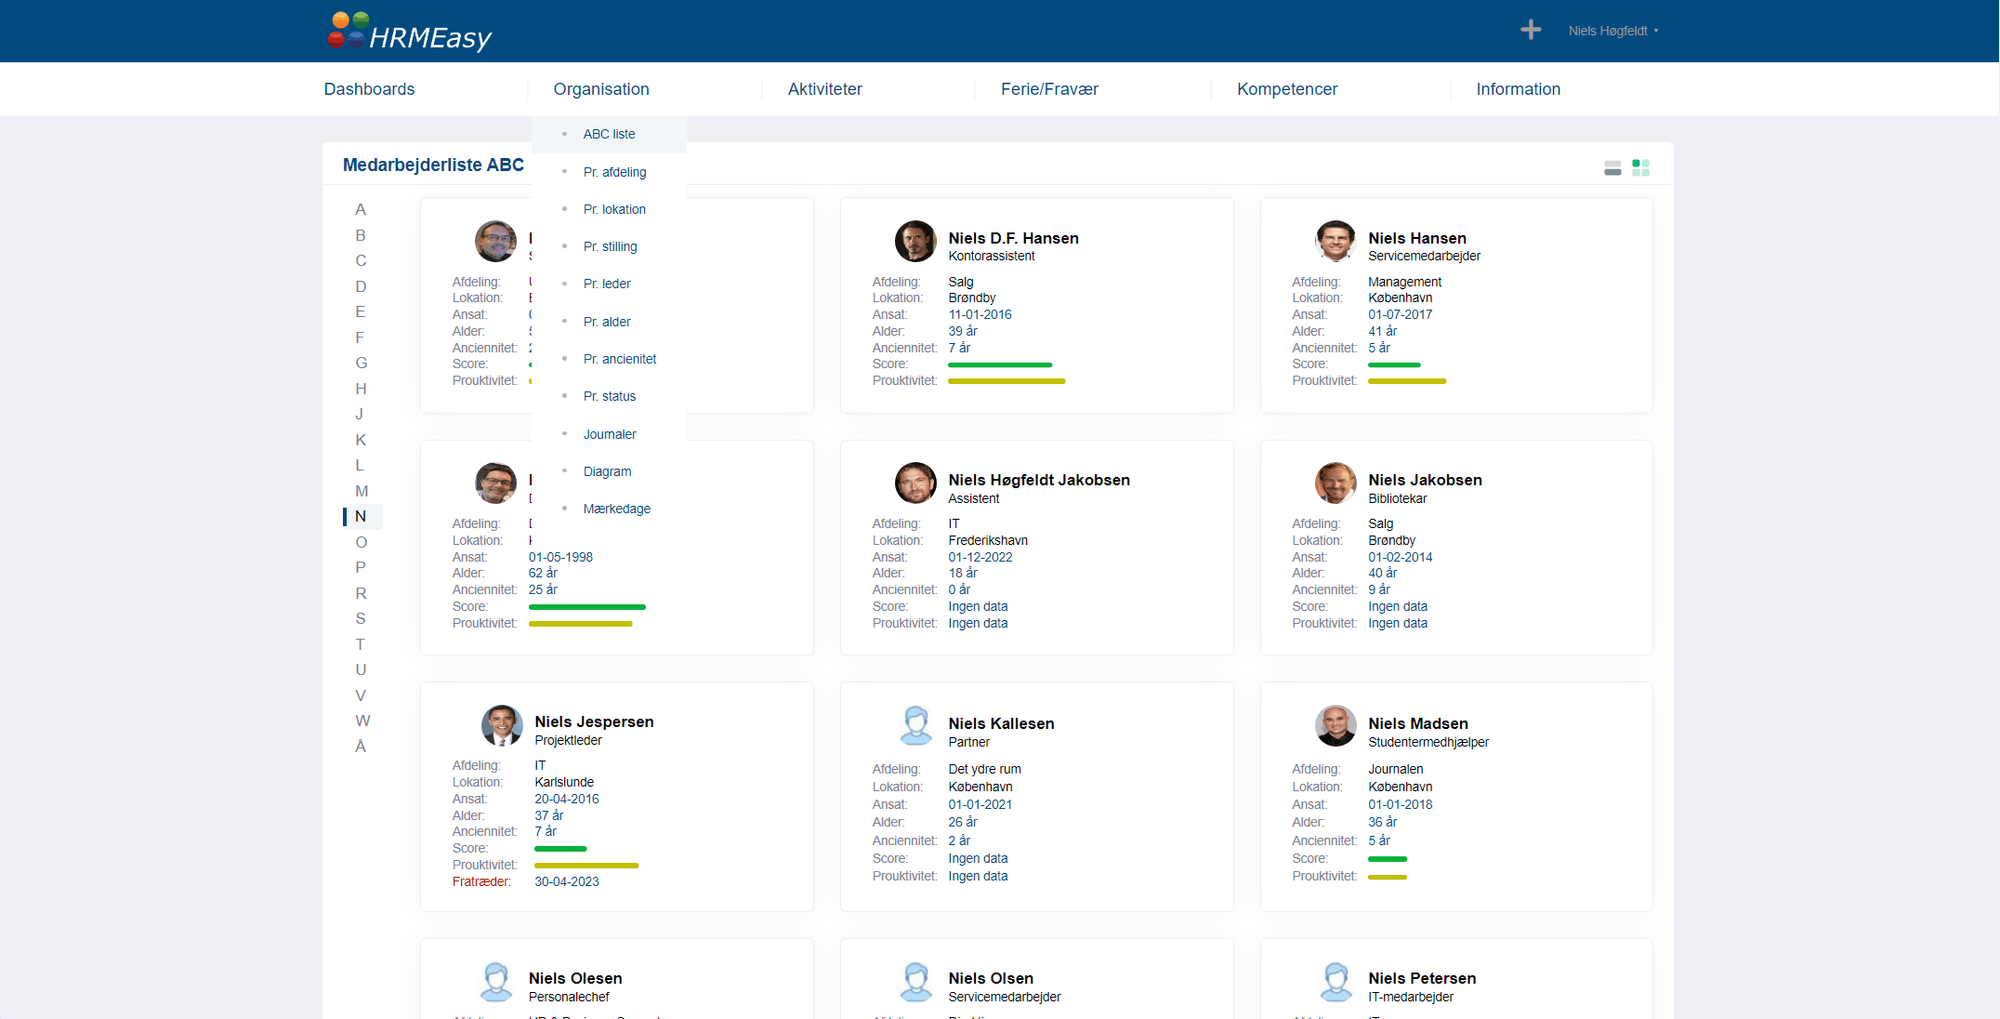The image size is (2000, 1019).
Task: Open the Niels Hansen name link
Action: click(x=1417, y=238)
